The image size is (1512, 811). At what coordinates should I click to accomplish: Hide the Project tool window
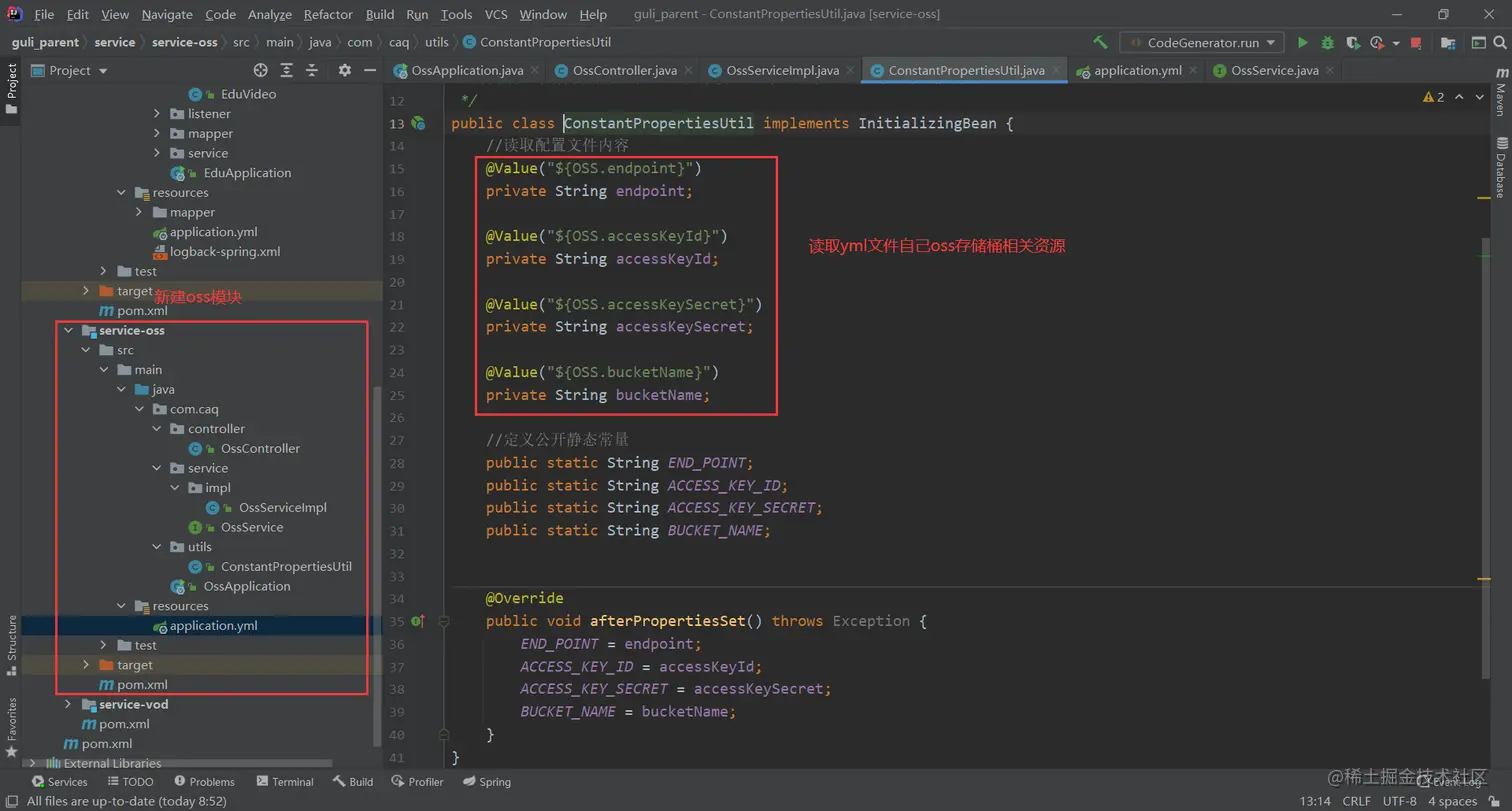click(369, 70)
